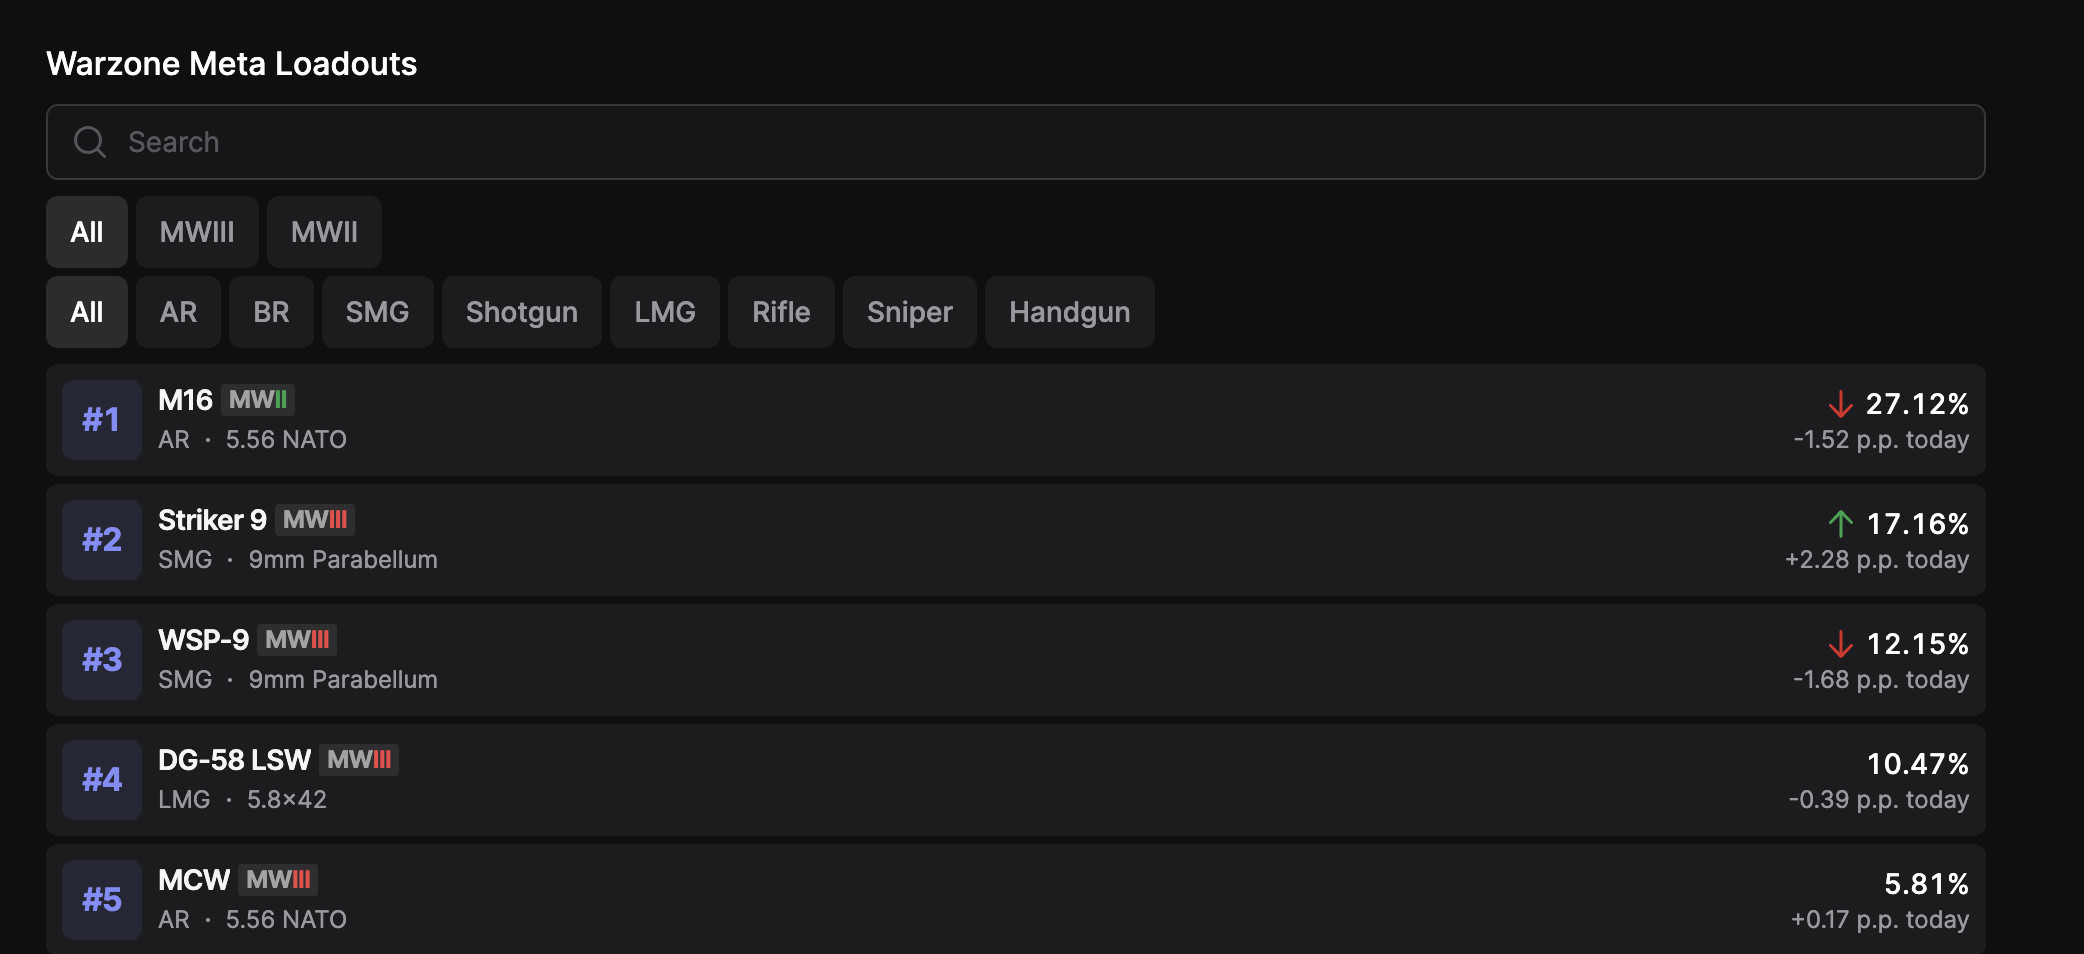Filter loadouts by MWIII game
2084x954 pixels.
[x=197, y=232]
